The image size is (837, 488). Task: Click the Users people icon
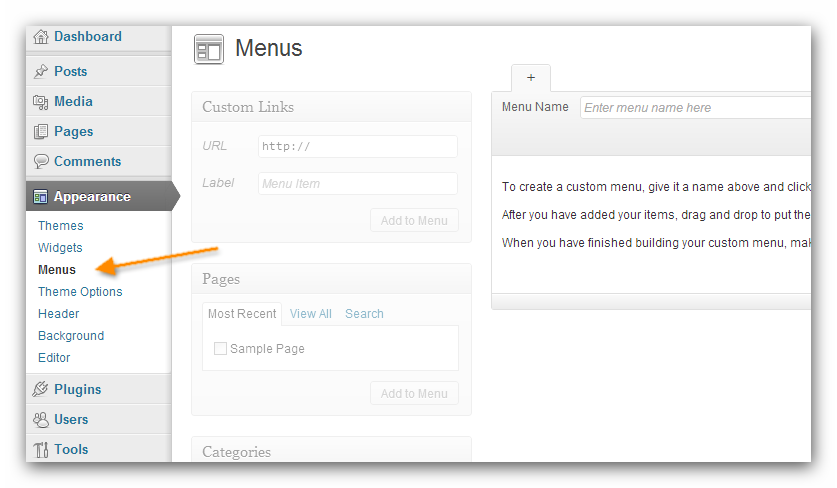point(41,420)
